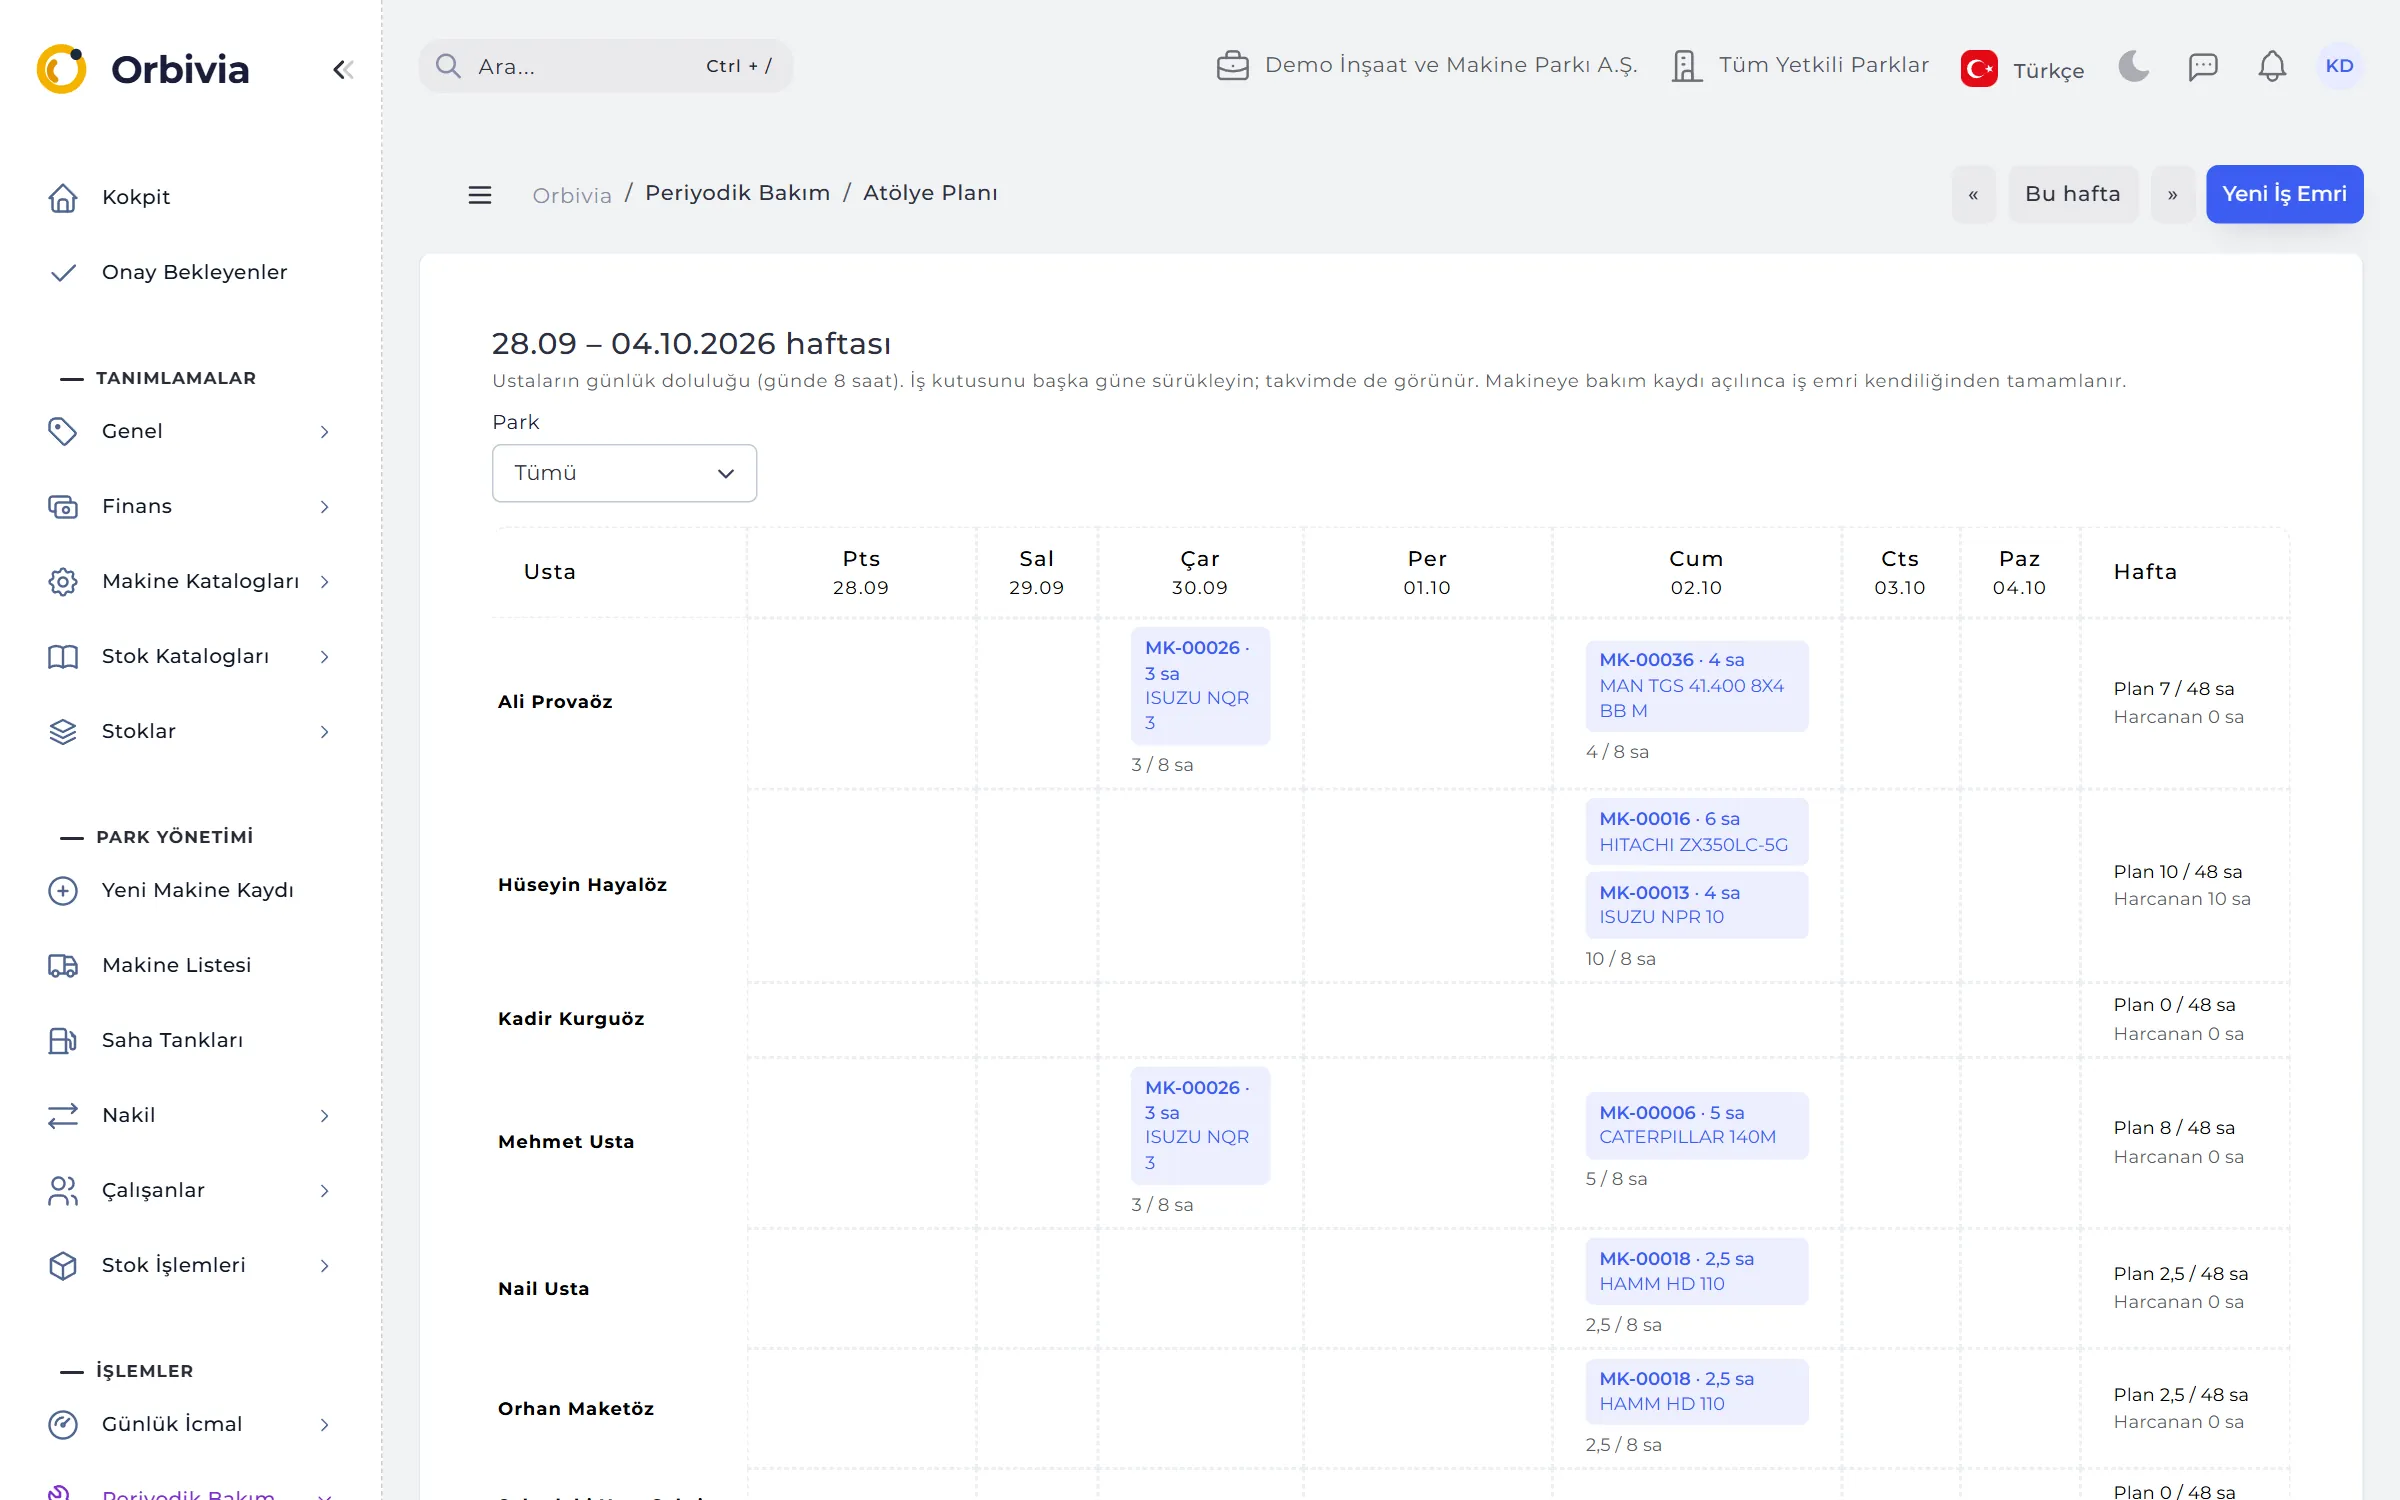2400x1500 pixels.
Task: Expand Günlük İcmal menu
Action: pos(190,1424)
